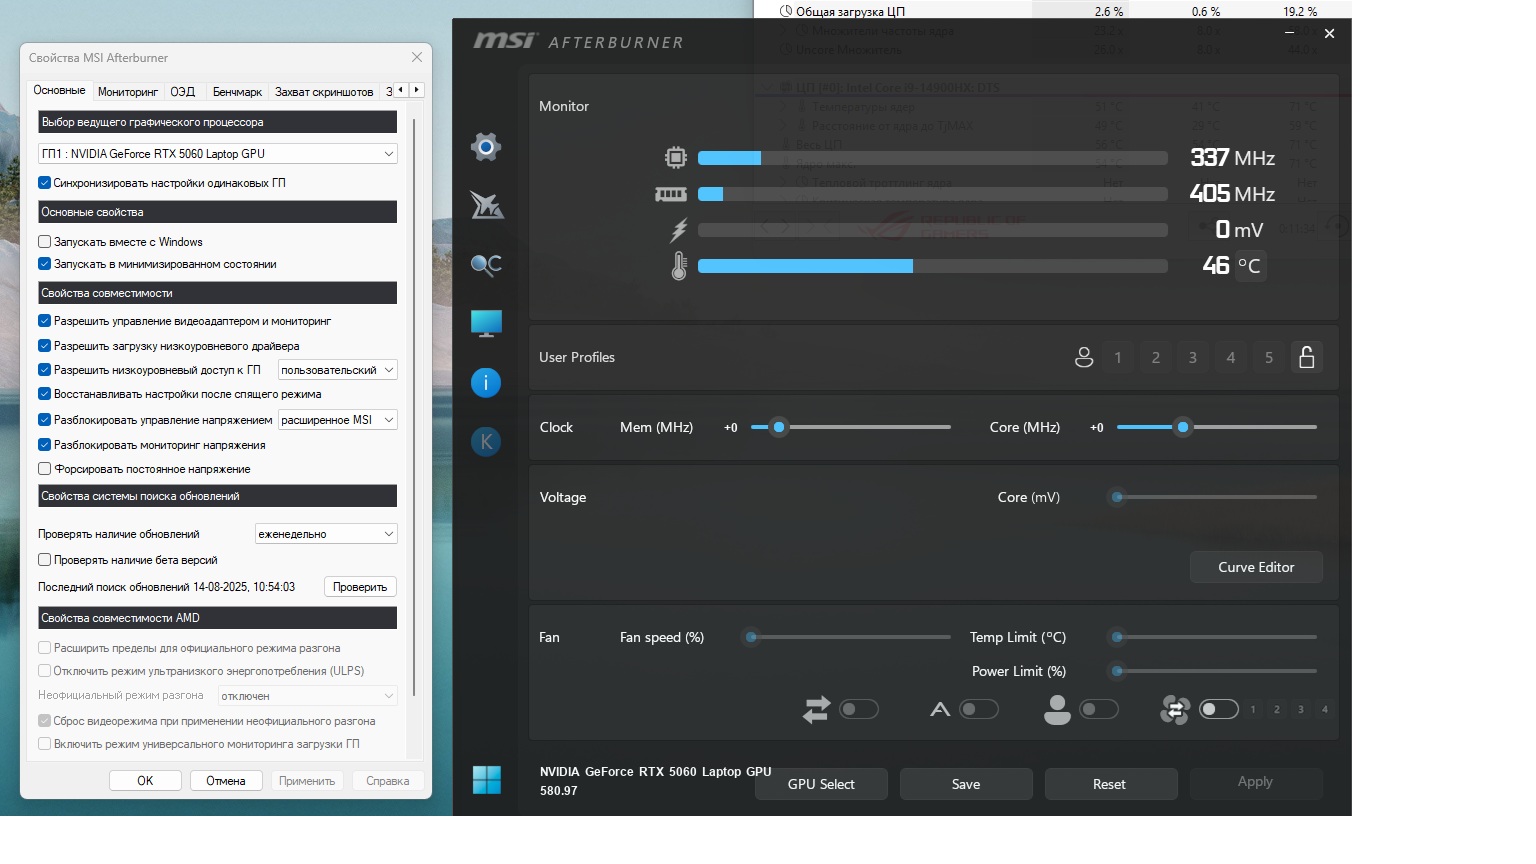This screenshot has width=1536, height=864.
Task: Show the information icon panel
Action: point(486,382)
